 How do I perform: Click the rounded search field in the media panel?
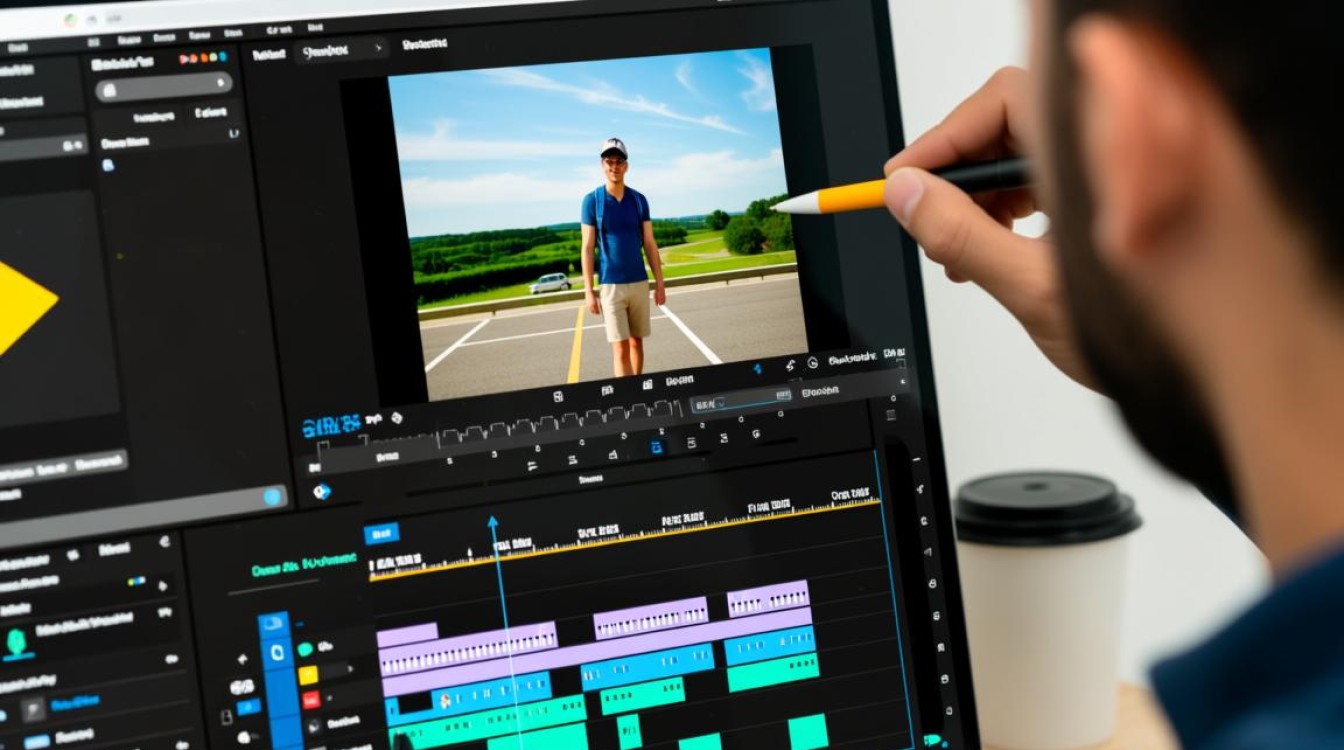point(164,88)
